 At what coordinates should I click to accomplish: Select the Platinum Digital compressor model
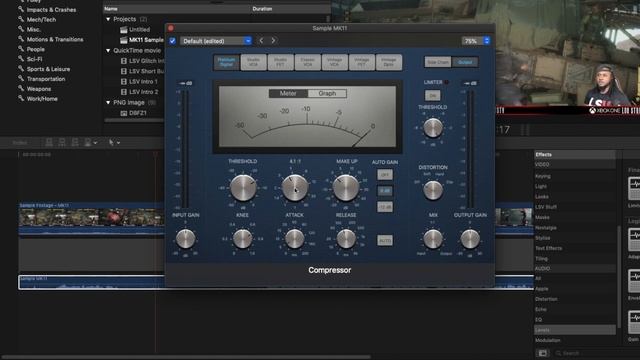(x=226, y=62)
